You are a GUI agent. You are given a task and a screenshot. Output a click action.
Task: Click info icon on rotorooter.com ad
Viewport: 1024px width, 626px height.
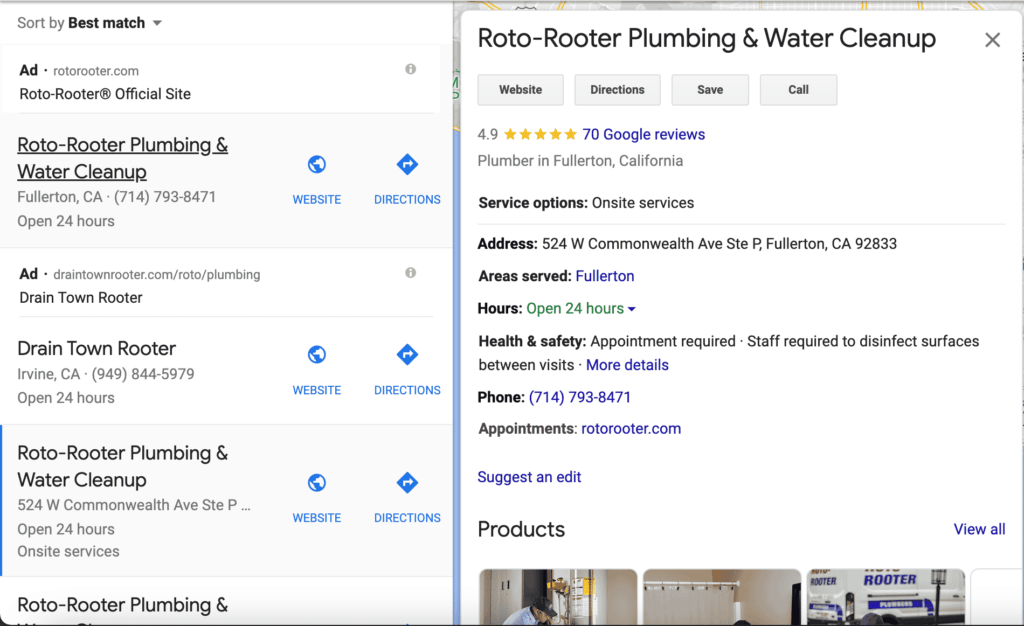(410, 69)
